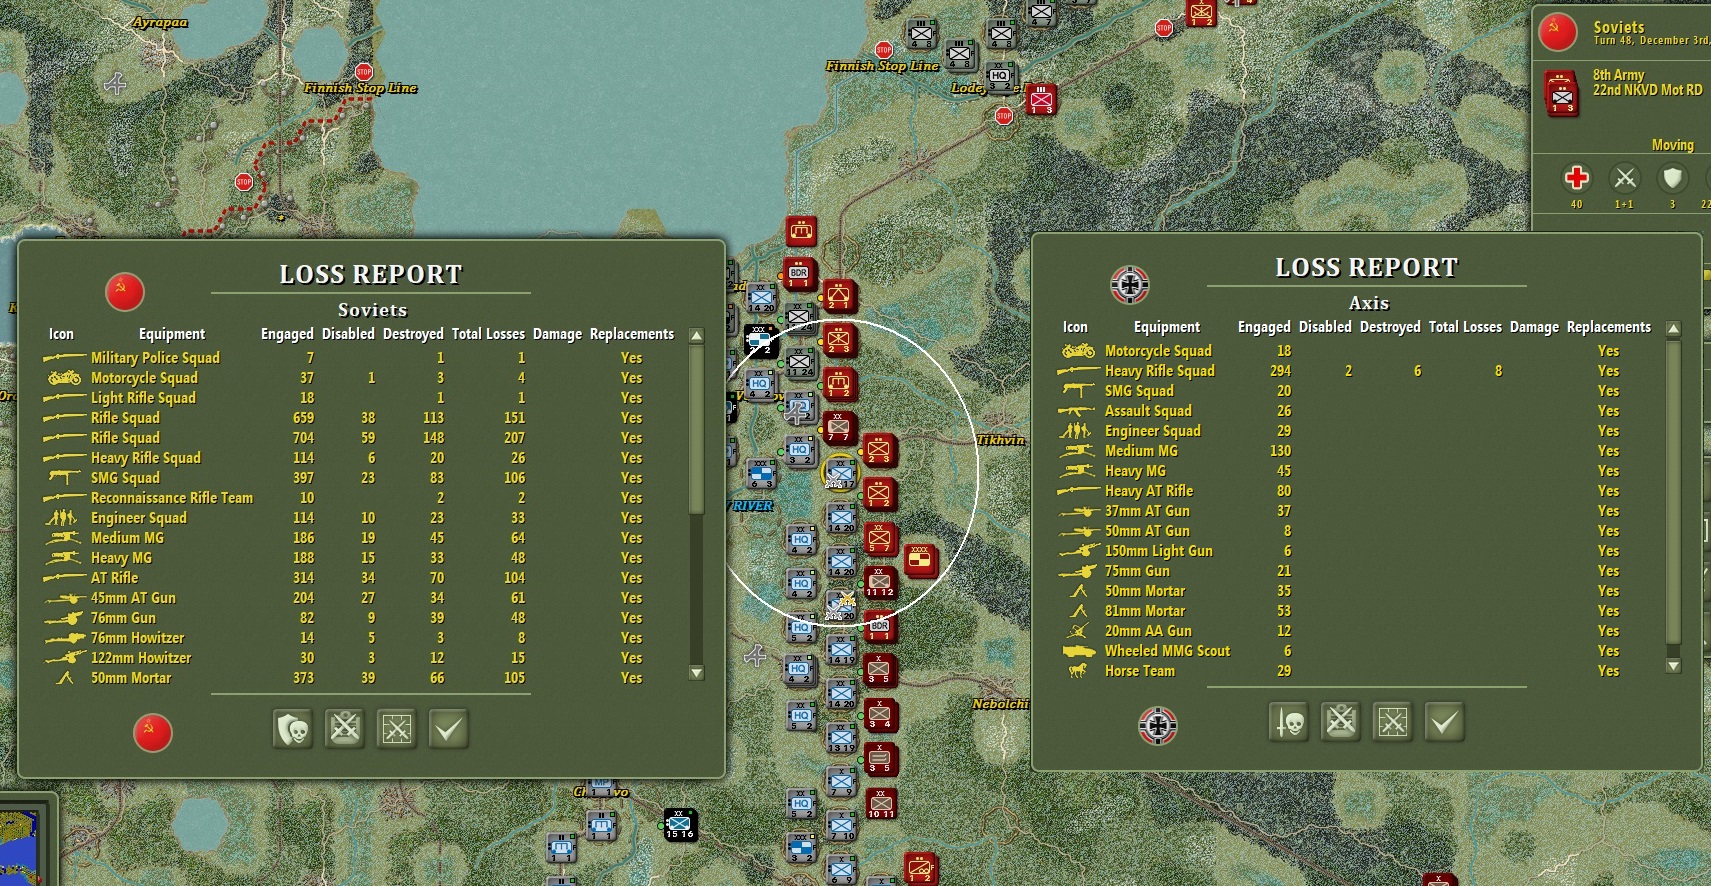Viewport: 1711px width, 886px height.
Task: Click the Wheeled MMG Scout vehicle icon
Action: (x=1078, y=651)
